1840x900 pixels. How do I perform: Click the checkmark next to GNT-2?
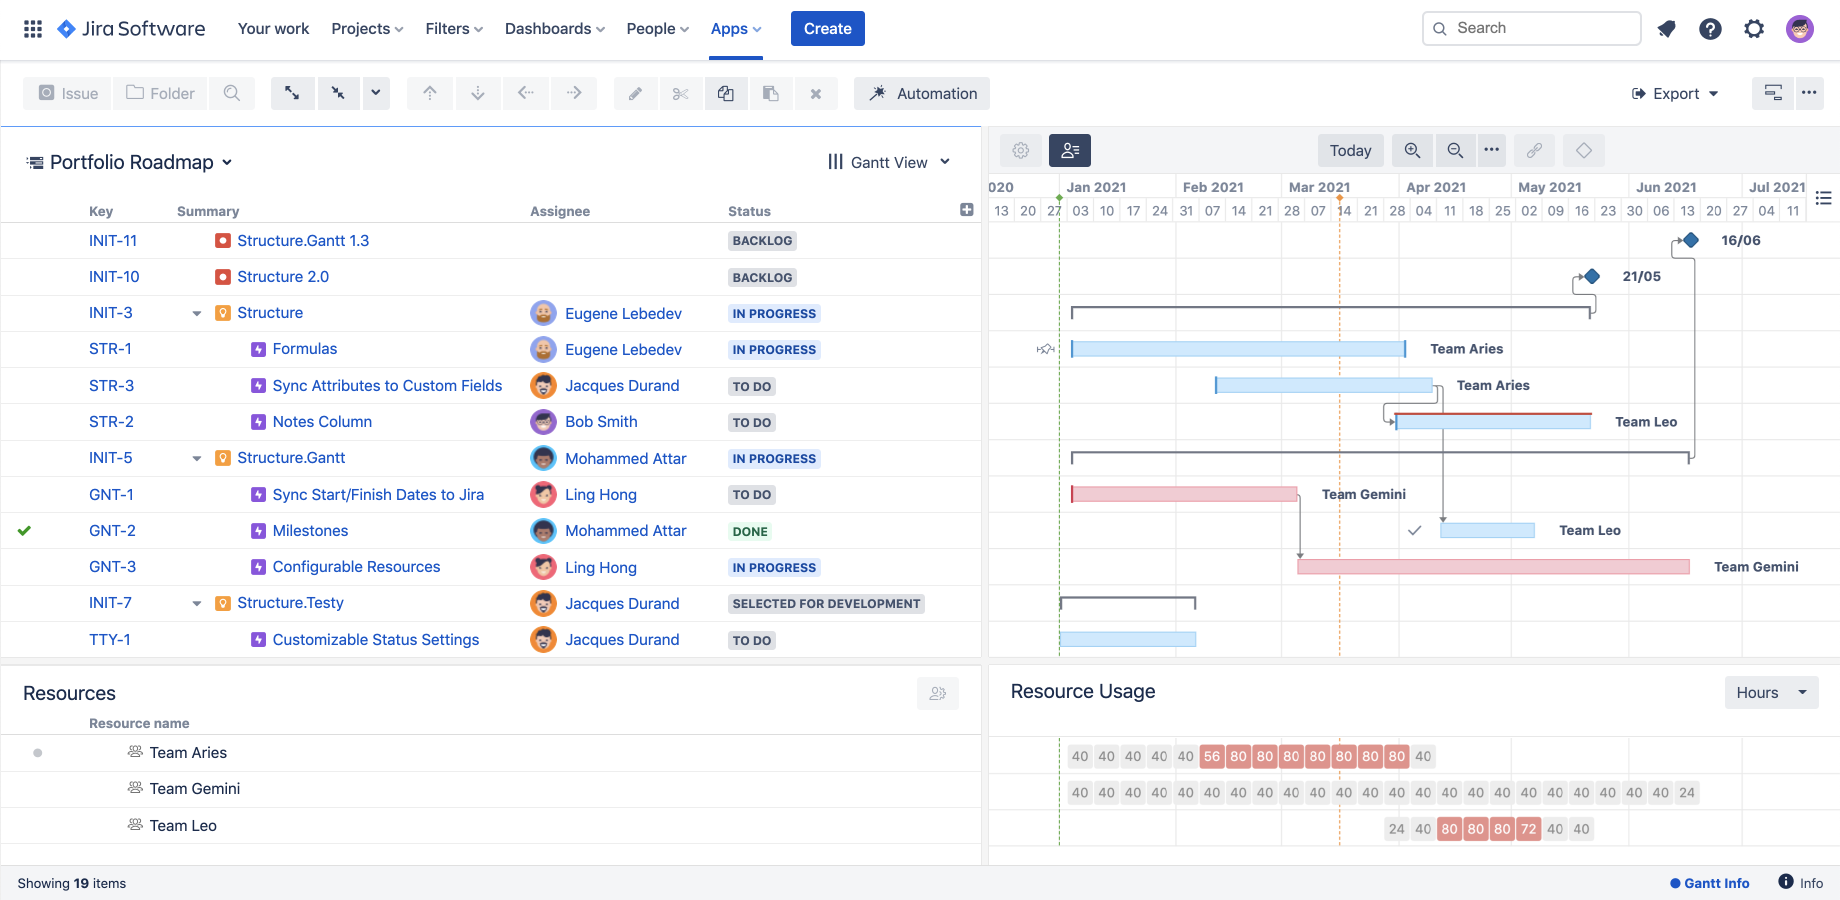point(24,530)
